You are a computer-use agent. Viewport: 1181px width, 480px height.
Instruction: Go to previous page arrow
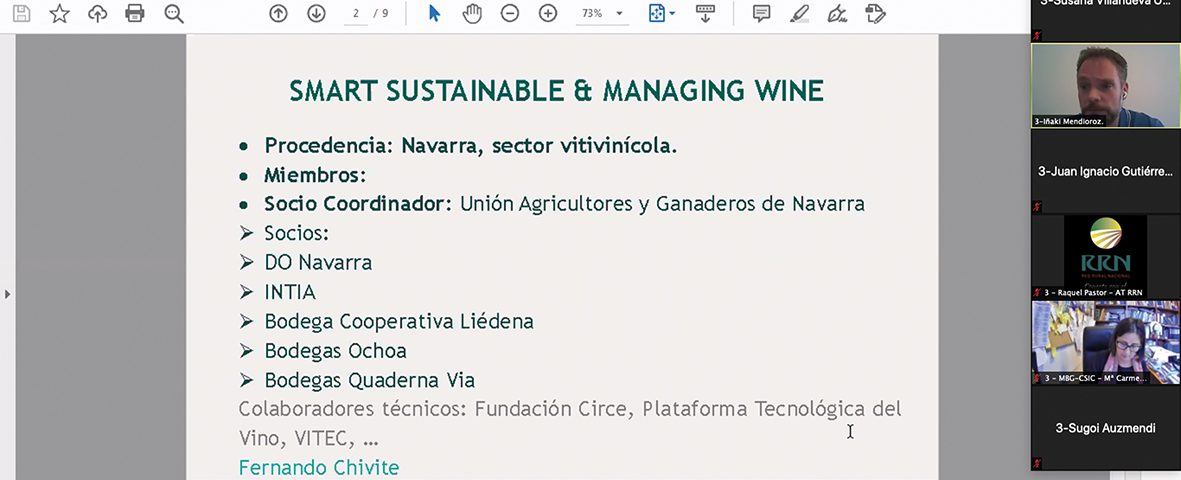279,14
